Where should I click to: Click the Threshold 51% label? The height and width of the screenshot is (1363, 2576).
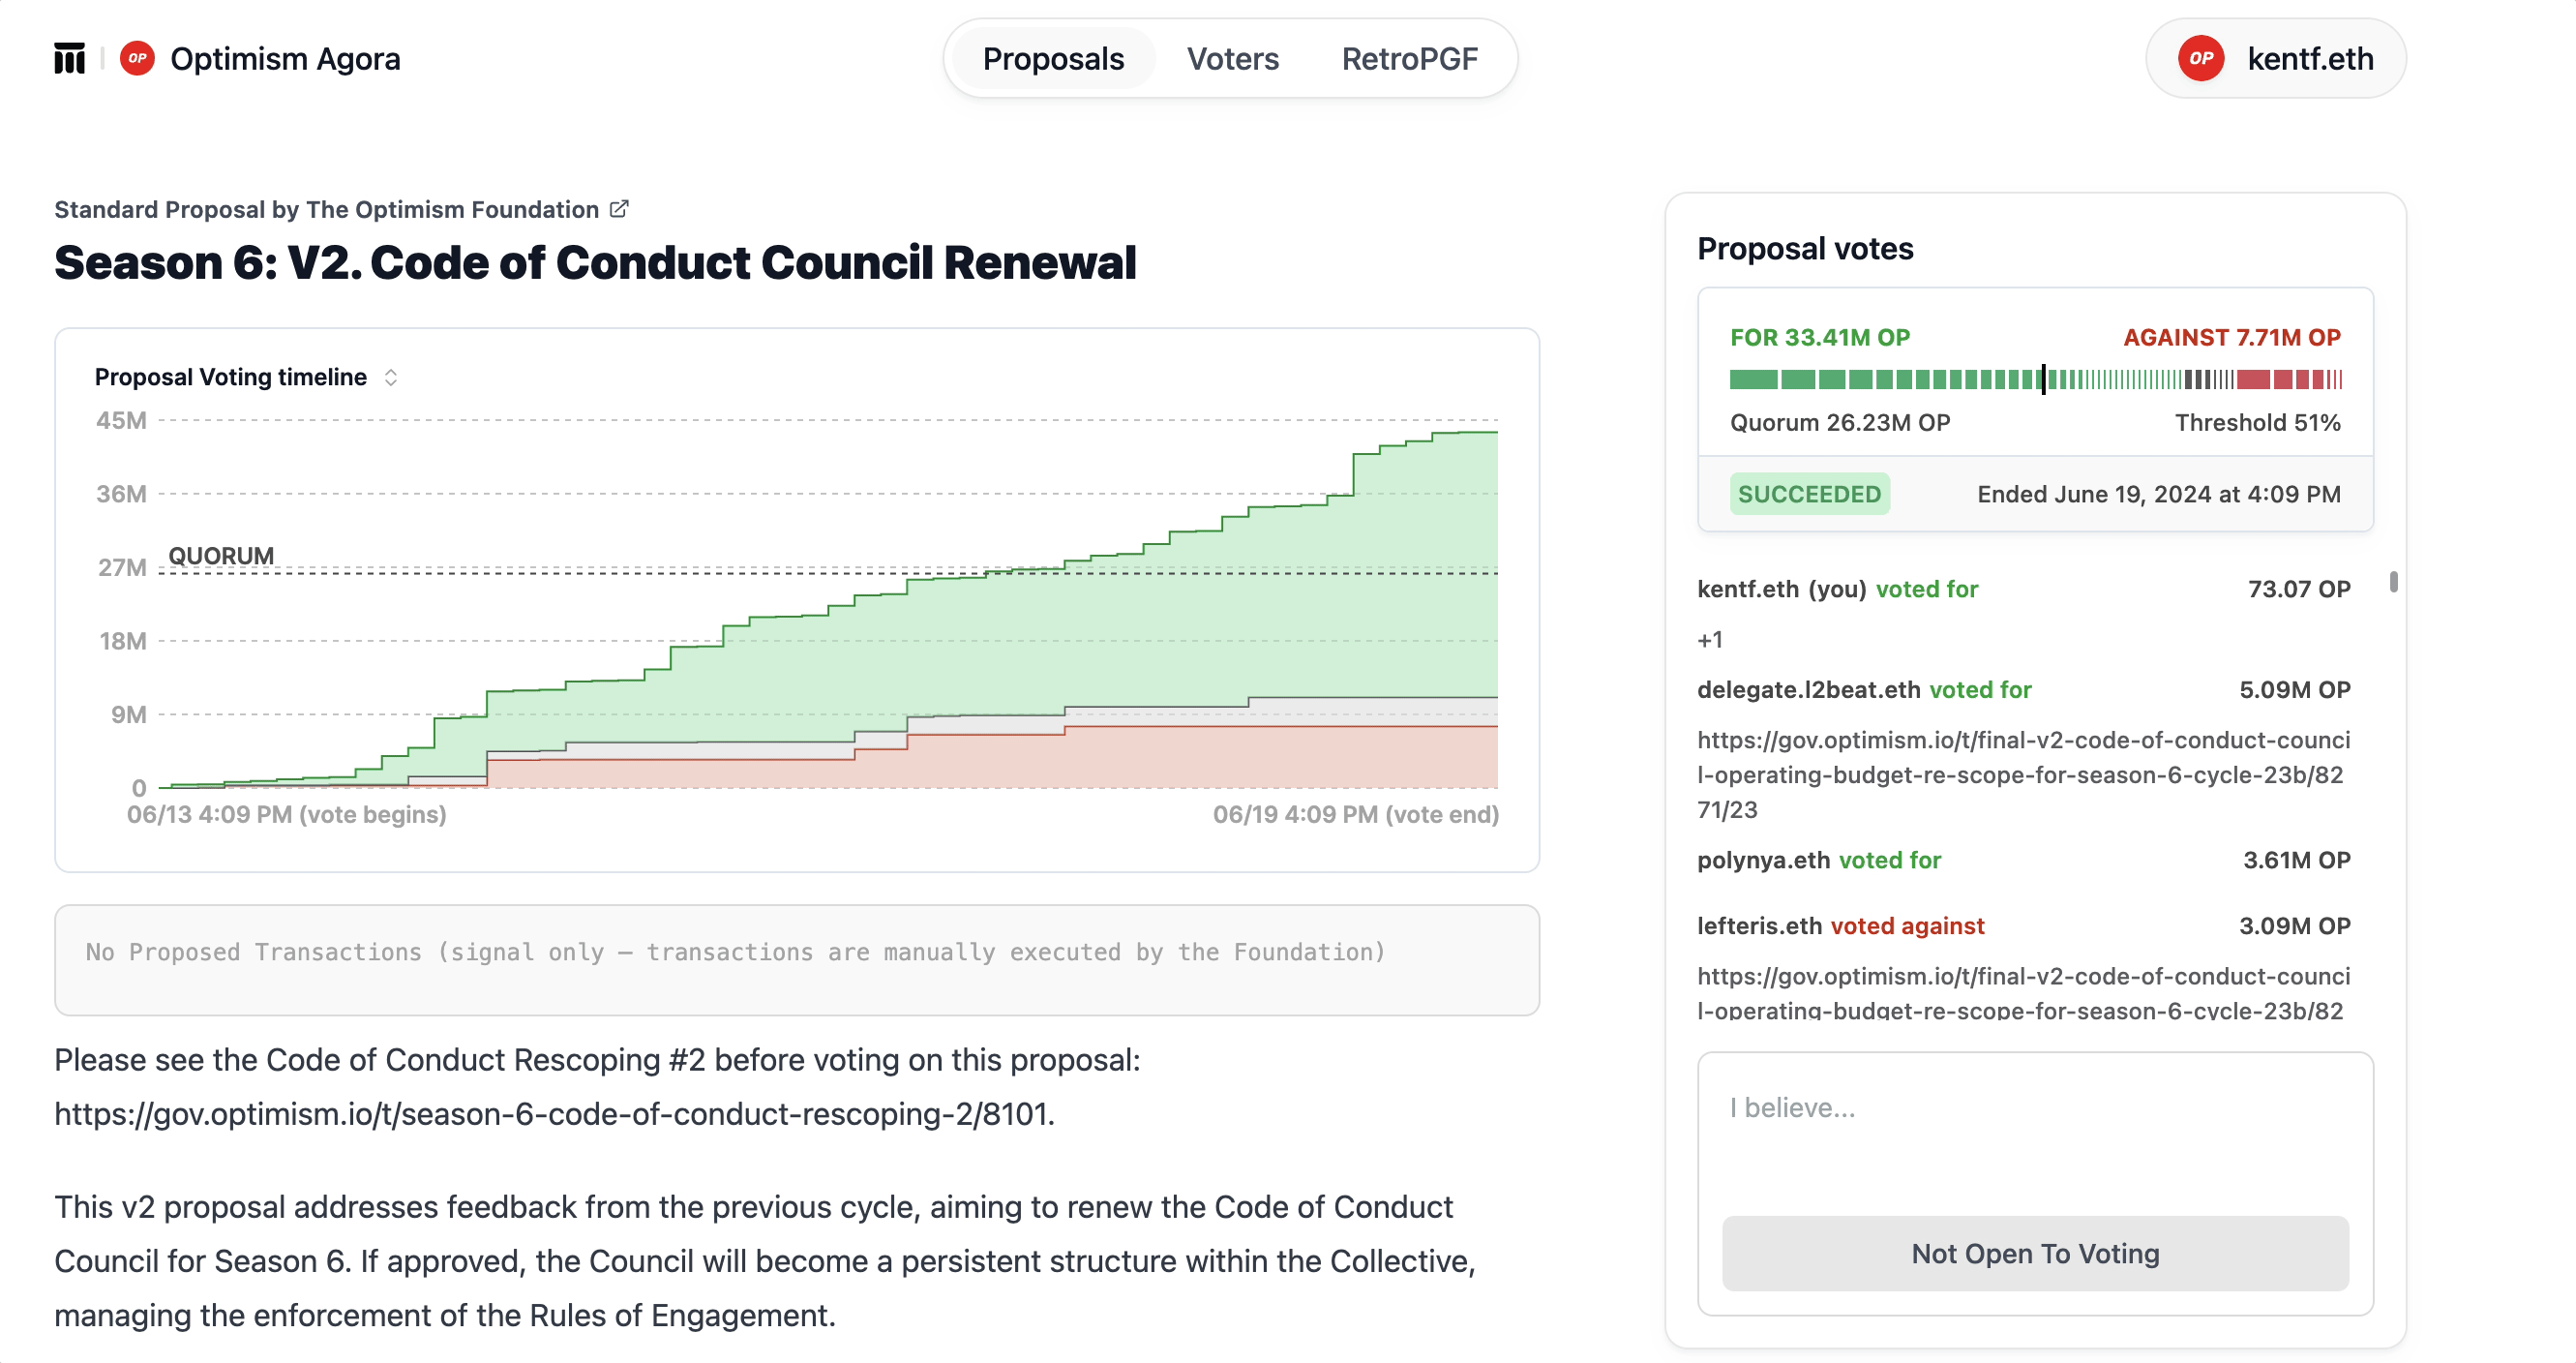point(2257,422)
